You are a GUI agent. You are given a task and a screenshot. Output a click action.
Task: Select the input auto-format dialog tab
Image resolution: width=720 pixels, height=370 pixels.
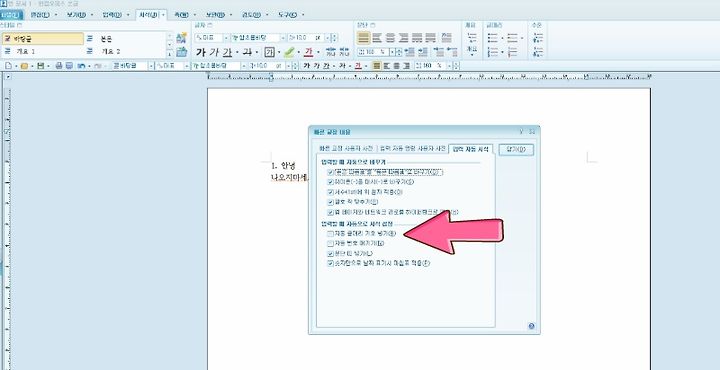point(471,149)
